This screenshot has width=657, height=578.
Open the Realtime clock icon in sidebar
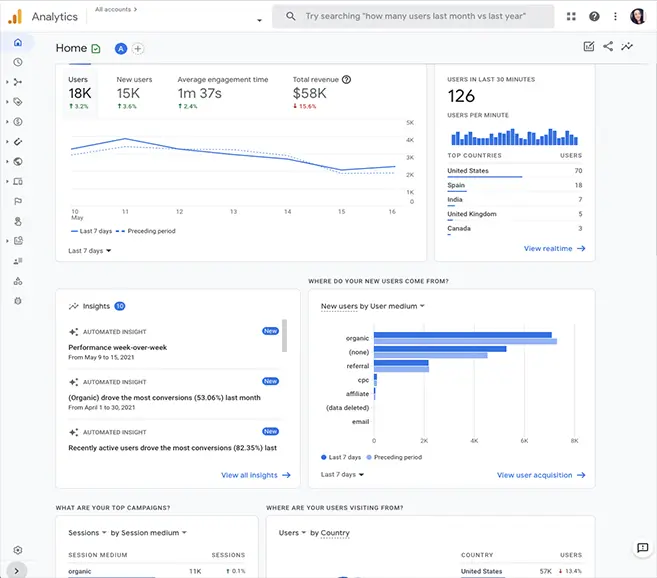(18, 62)
